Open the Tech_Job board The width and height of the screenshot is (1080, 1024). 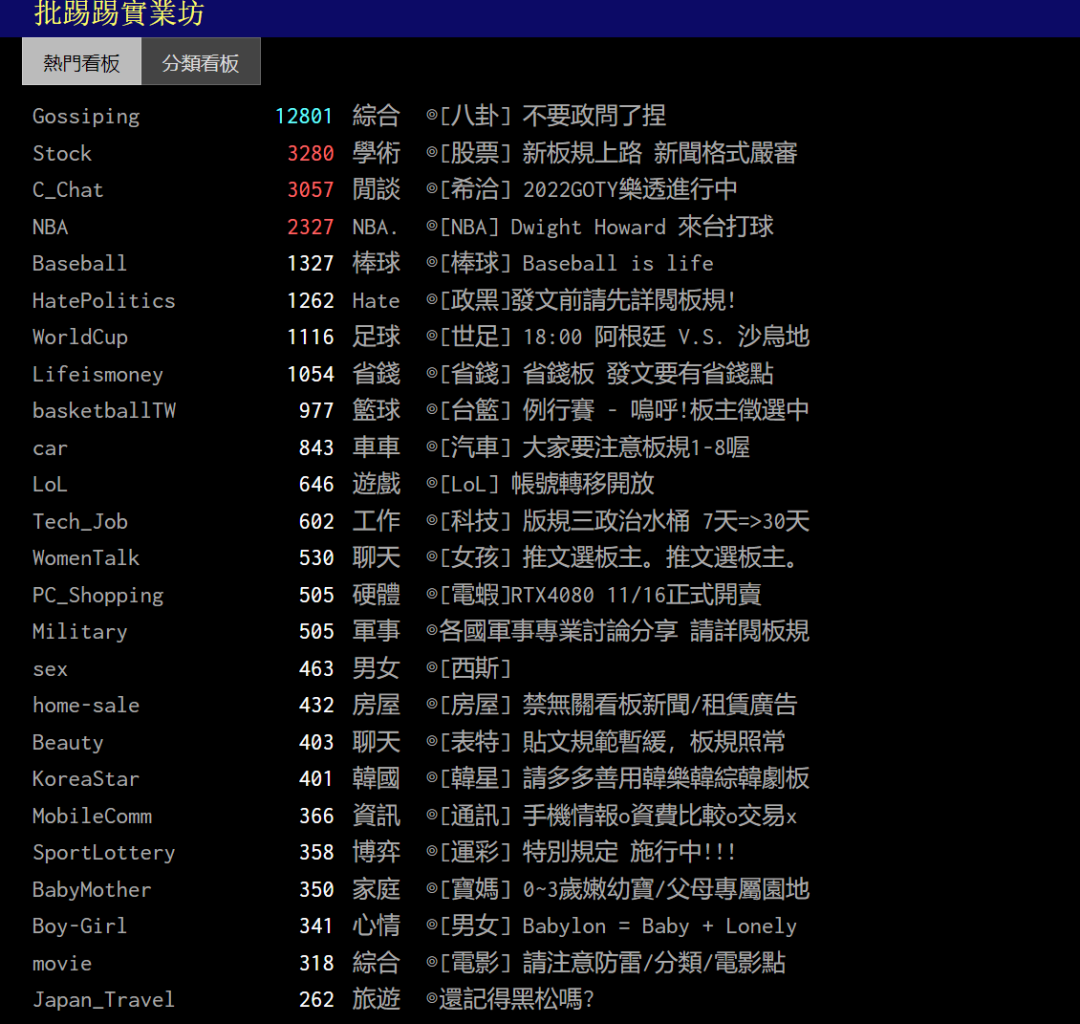coord(80,521)
